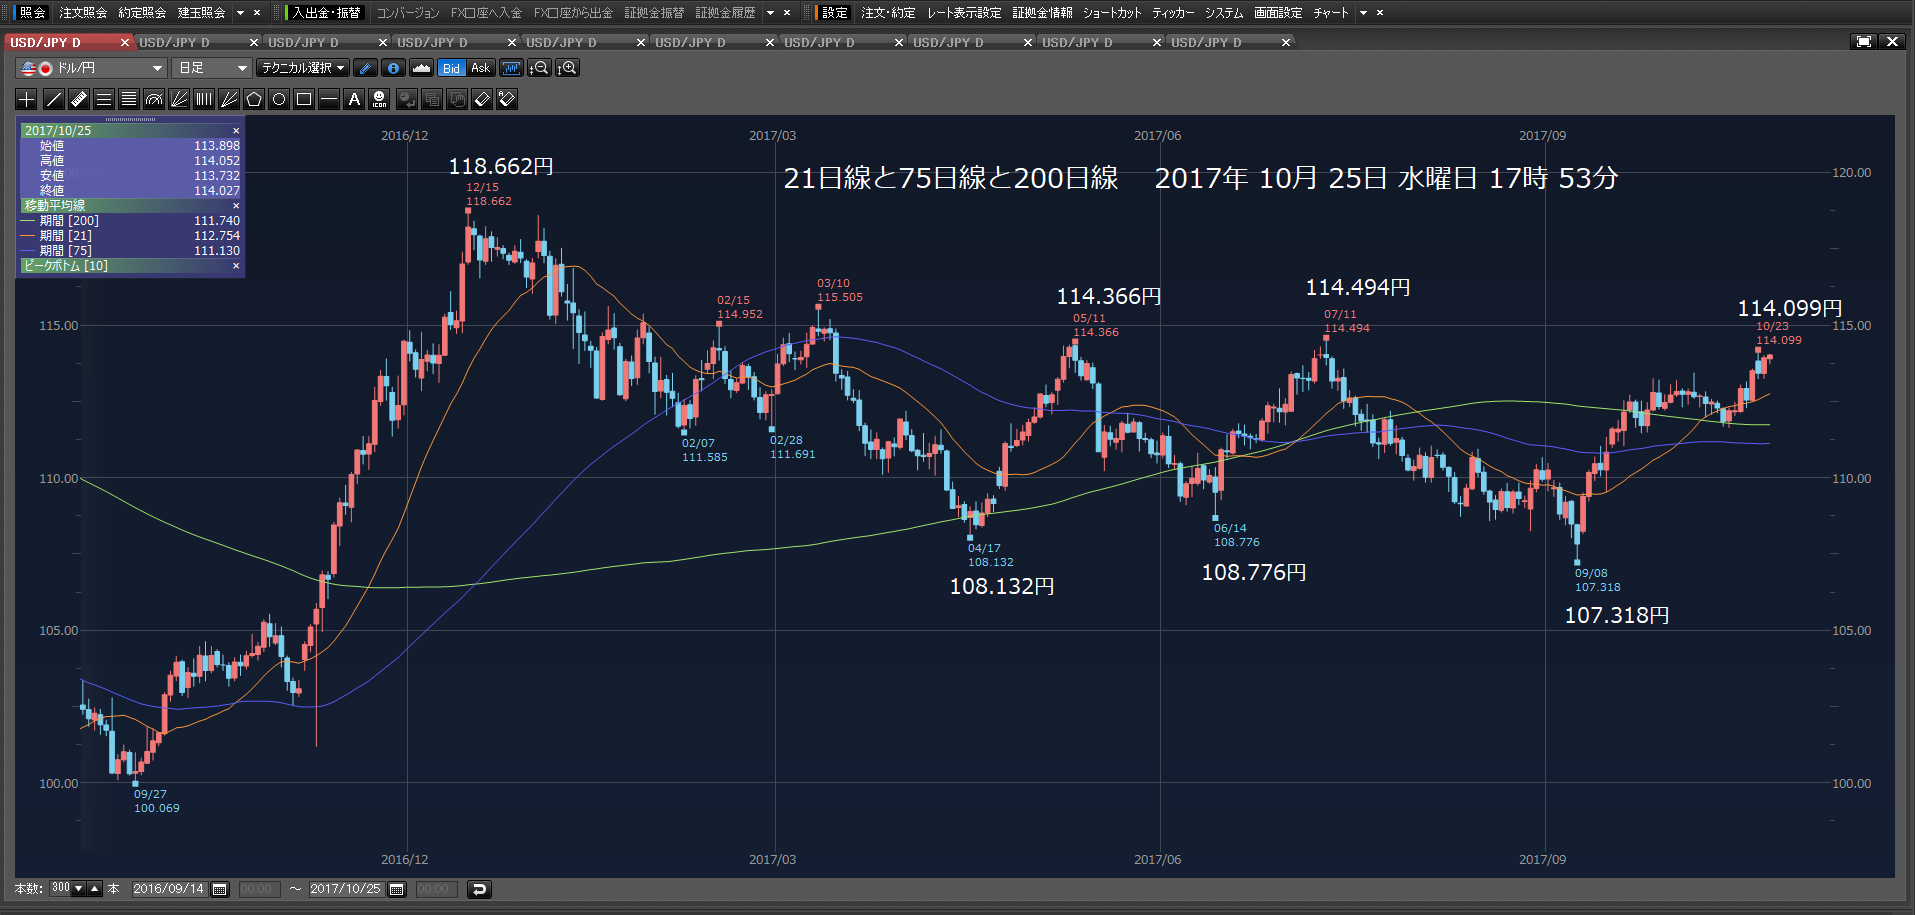Click the start date field 2016/09/14
1915x915 pixels.
pyautogui.click(x=169, y=889)
